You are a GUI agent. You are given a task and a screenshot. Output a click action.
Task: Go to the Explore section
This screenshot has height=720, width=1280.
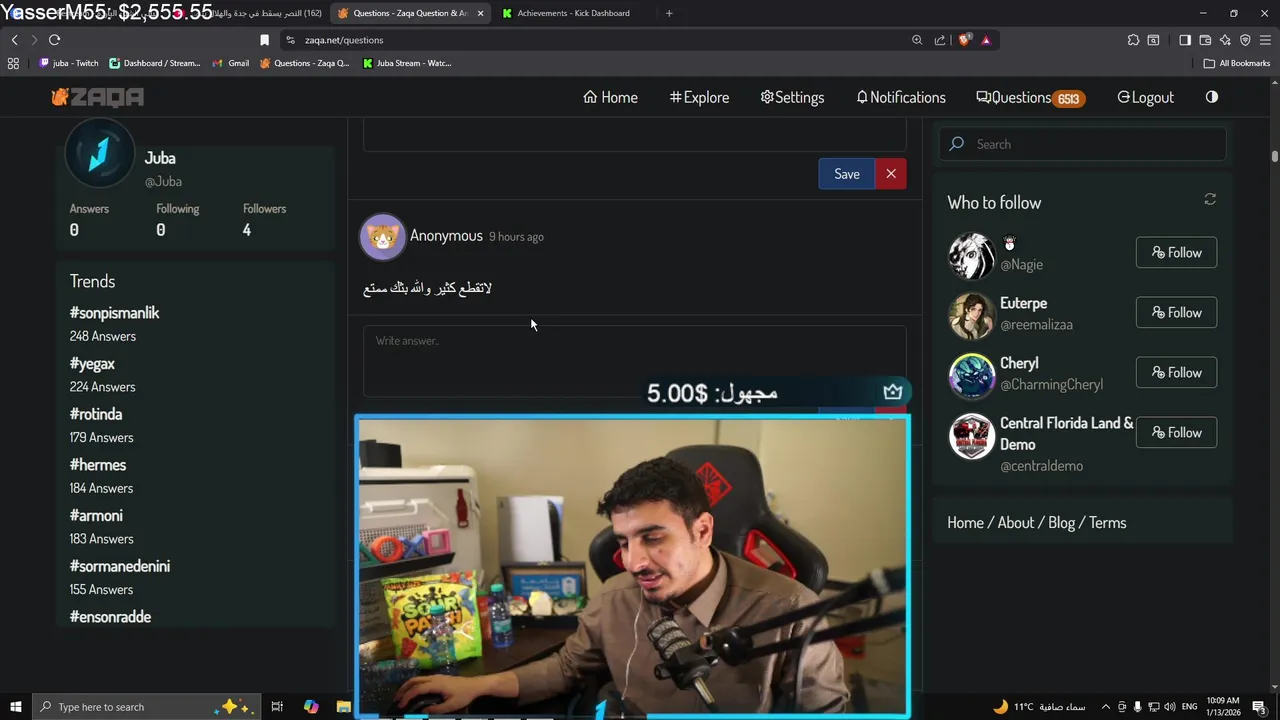click(699, 97)
